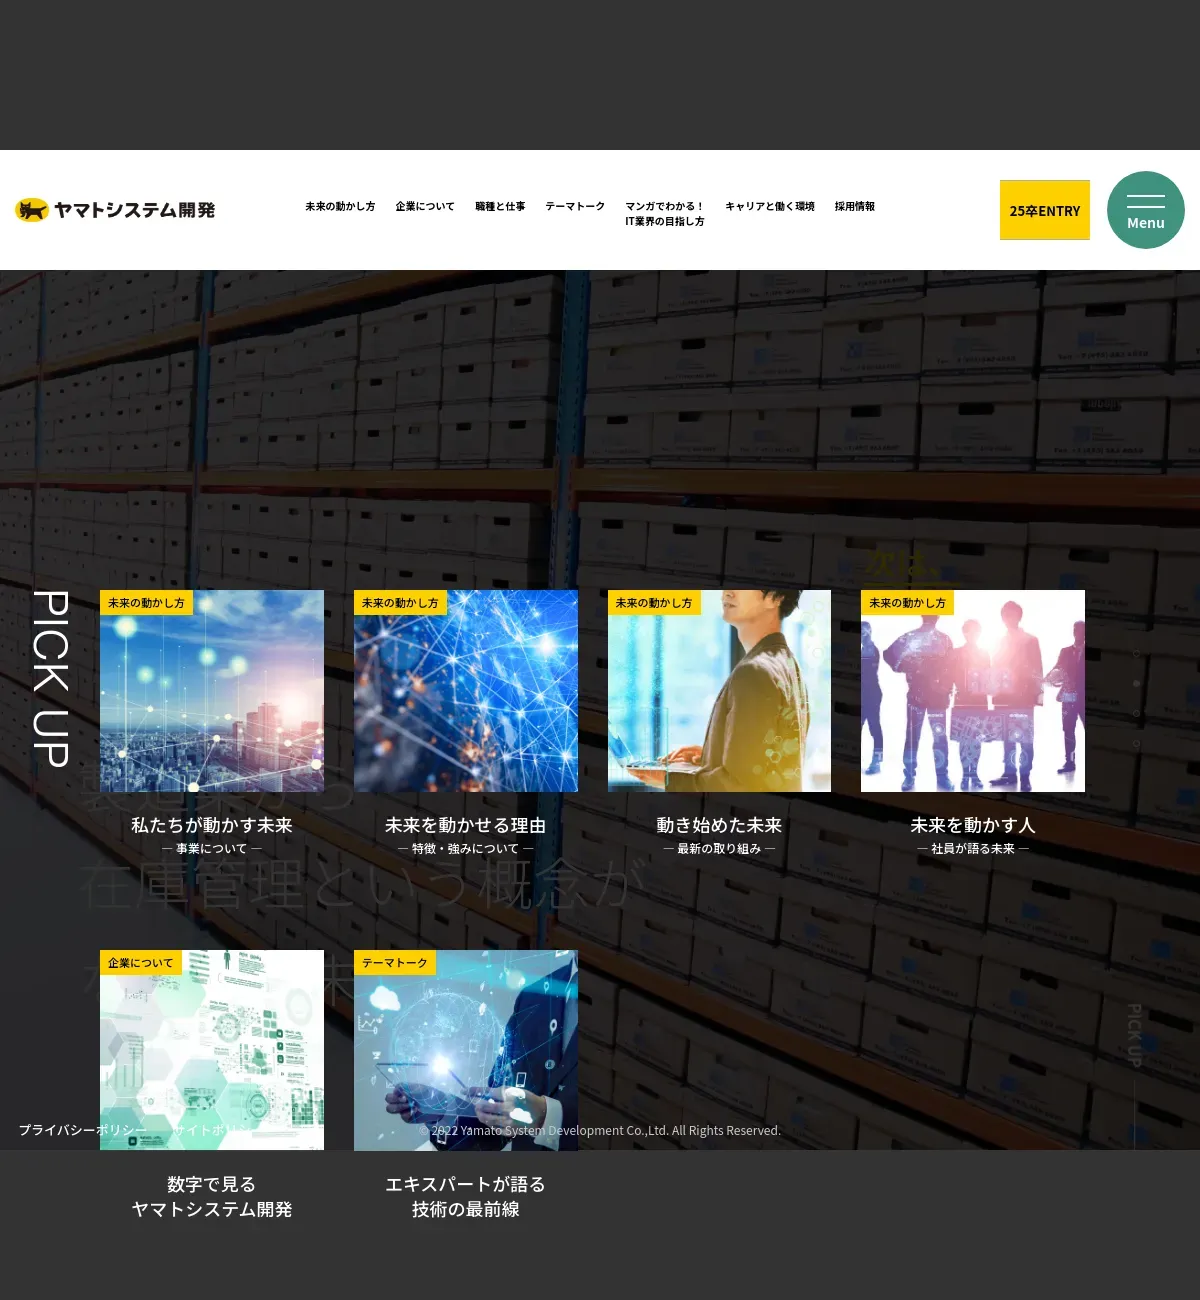Open マンガでわかる！IT業界の目指し方 nav item

(x=665, y=214)
